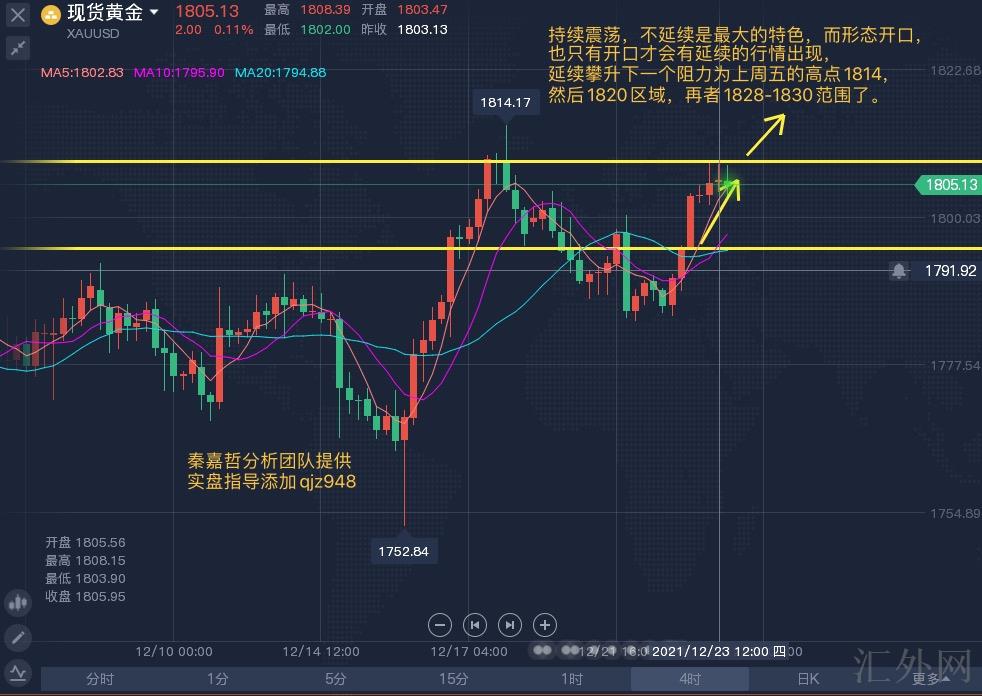Switch to the 1时 timeframe tab
Image resolution: width=982 pixels, height=696 pixels.
pos(571,679)
